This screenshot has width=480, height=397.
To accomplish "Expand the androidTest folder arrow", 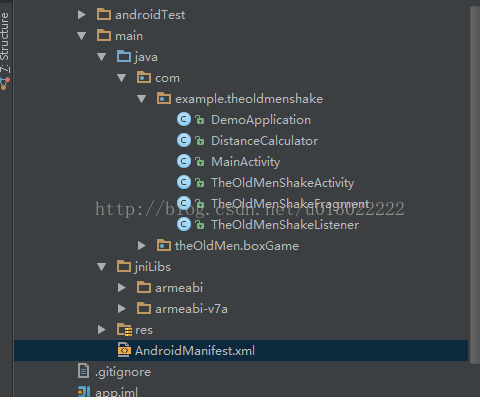I will pos(82,15).
